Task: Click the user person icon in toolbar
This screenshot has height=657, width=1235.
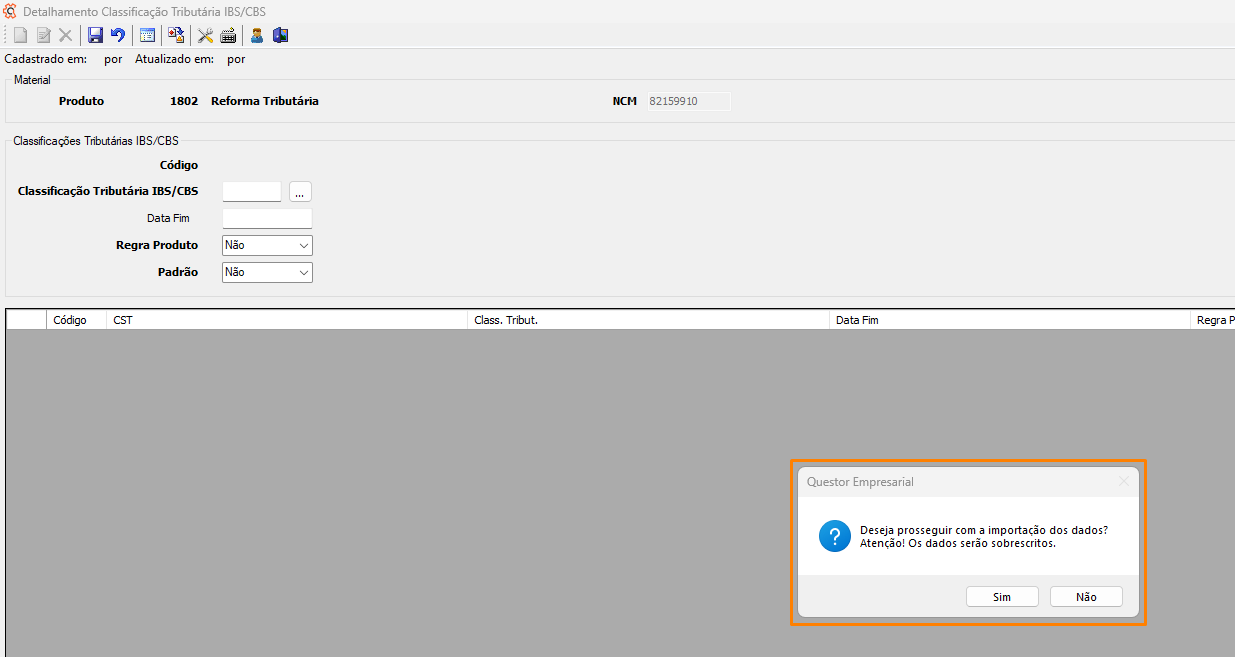Action: [x=257, y=35]
